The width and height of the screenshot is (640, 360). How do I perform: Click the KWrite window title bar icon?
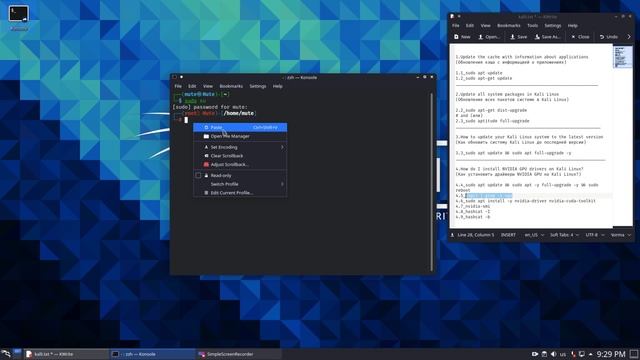[452, 16]
